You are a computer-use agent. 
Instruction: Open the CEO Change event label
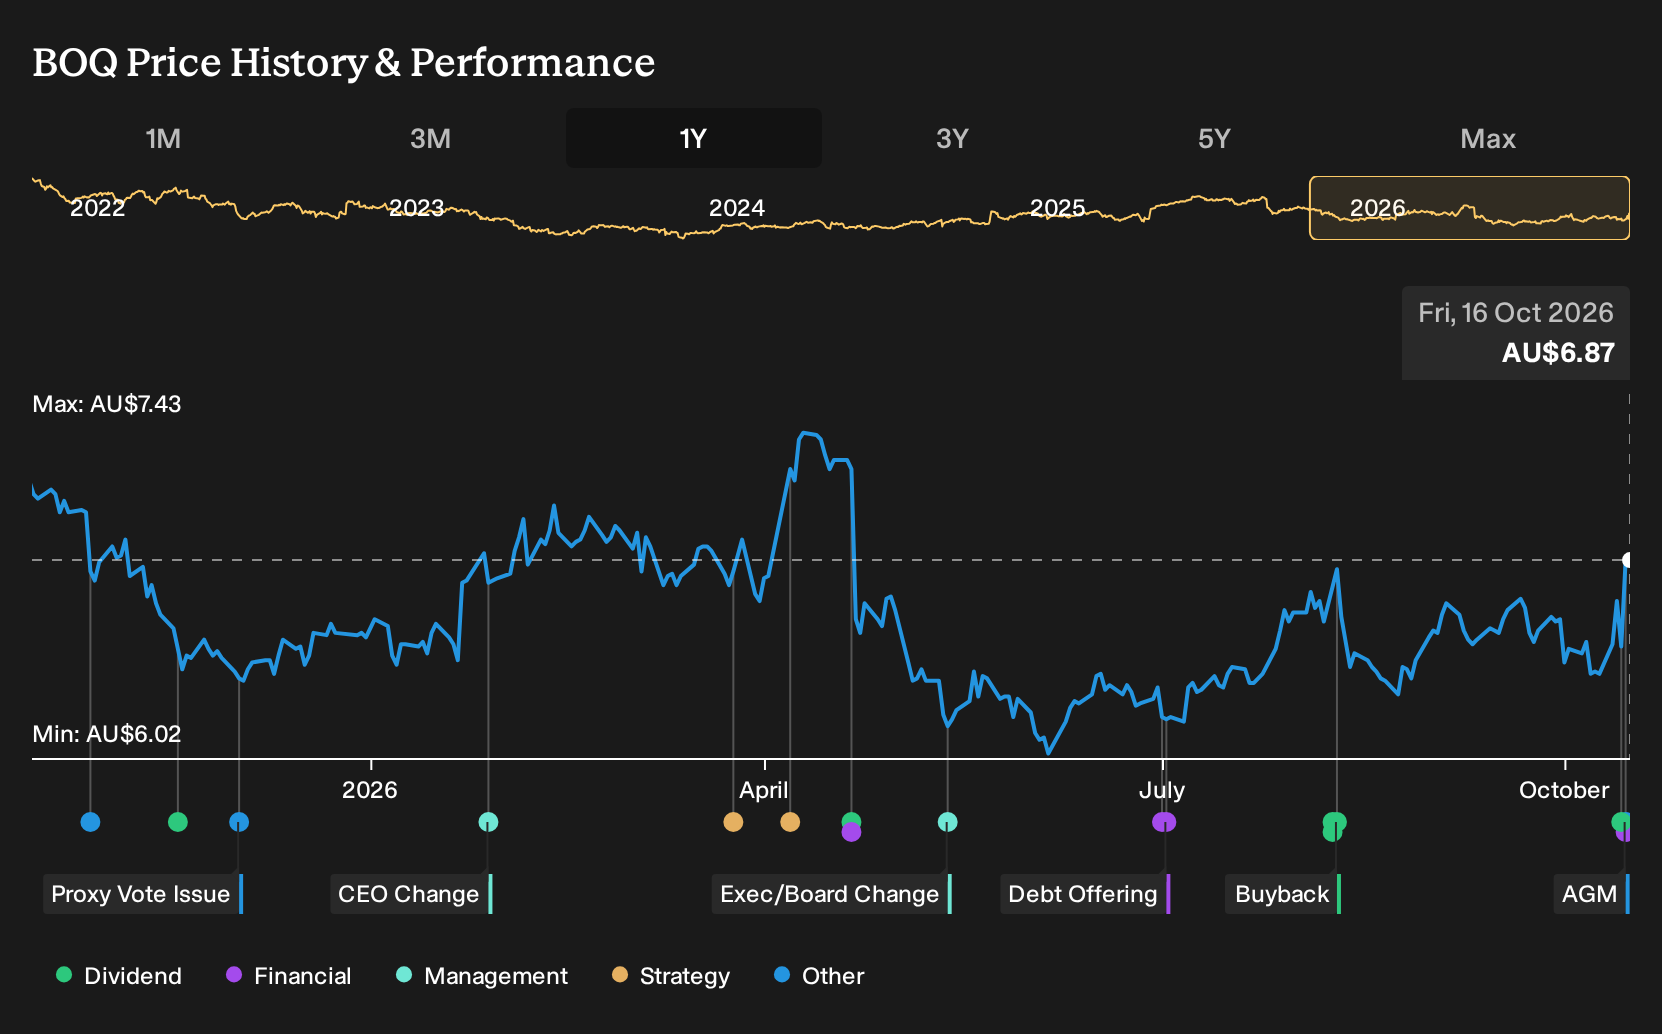[411, 894]
